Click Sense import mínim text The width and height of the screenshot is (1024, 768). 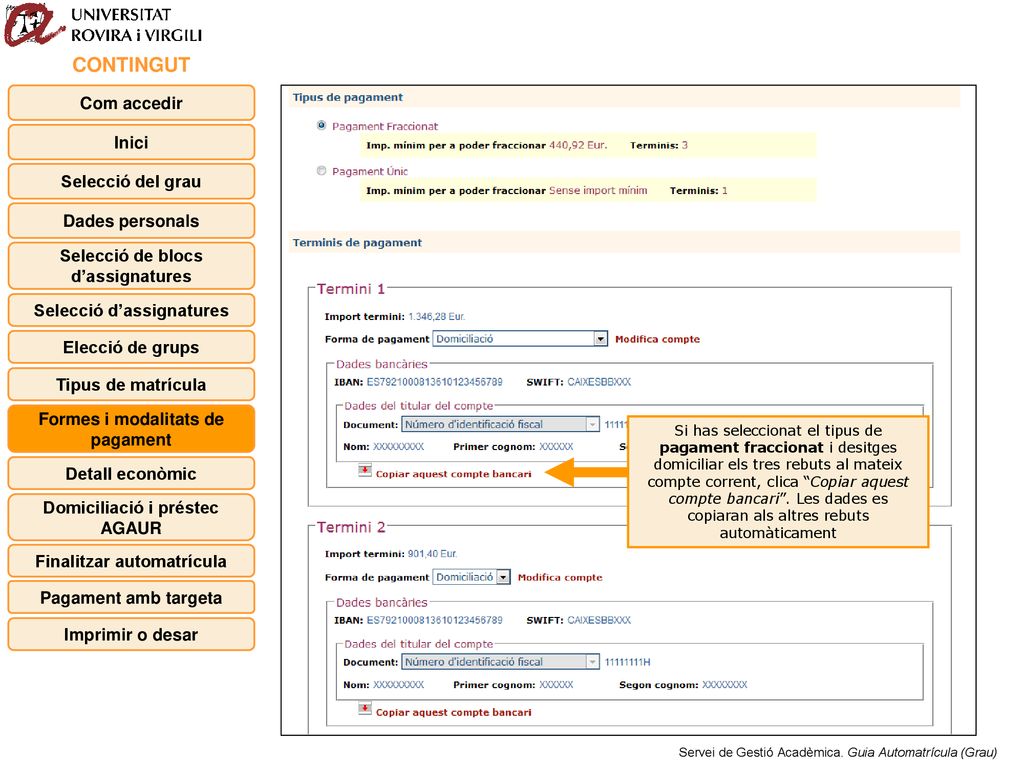(x=598, y=191)
